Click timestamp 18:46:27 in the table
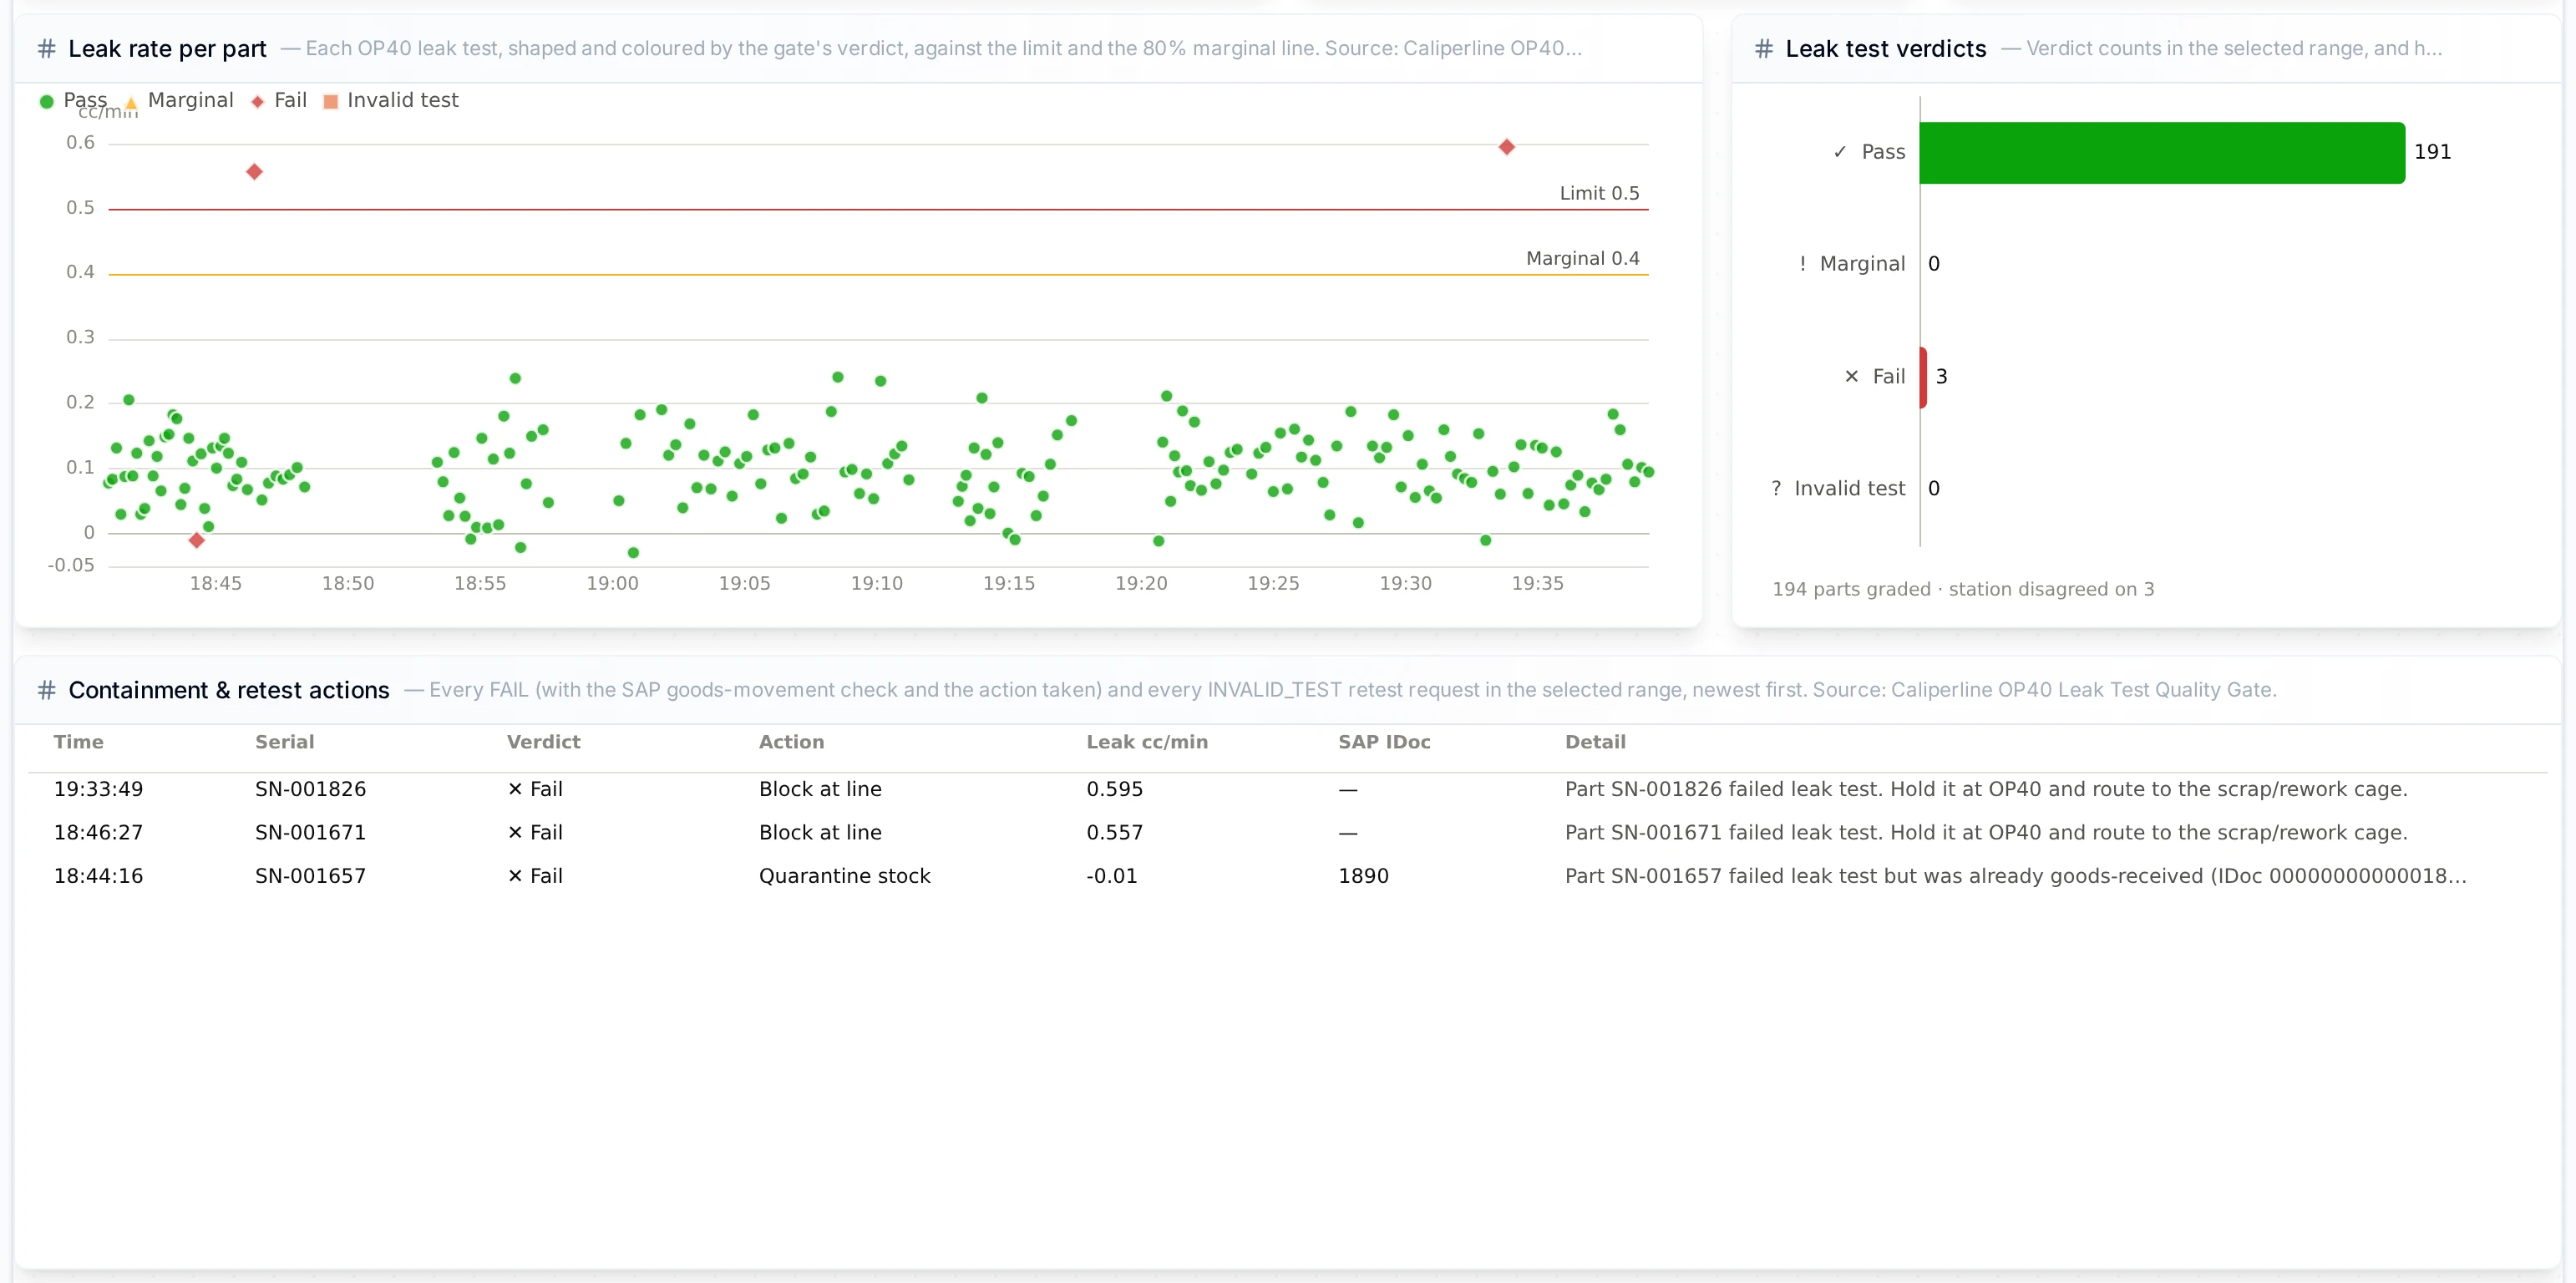 point(98,833)
